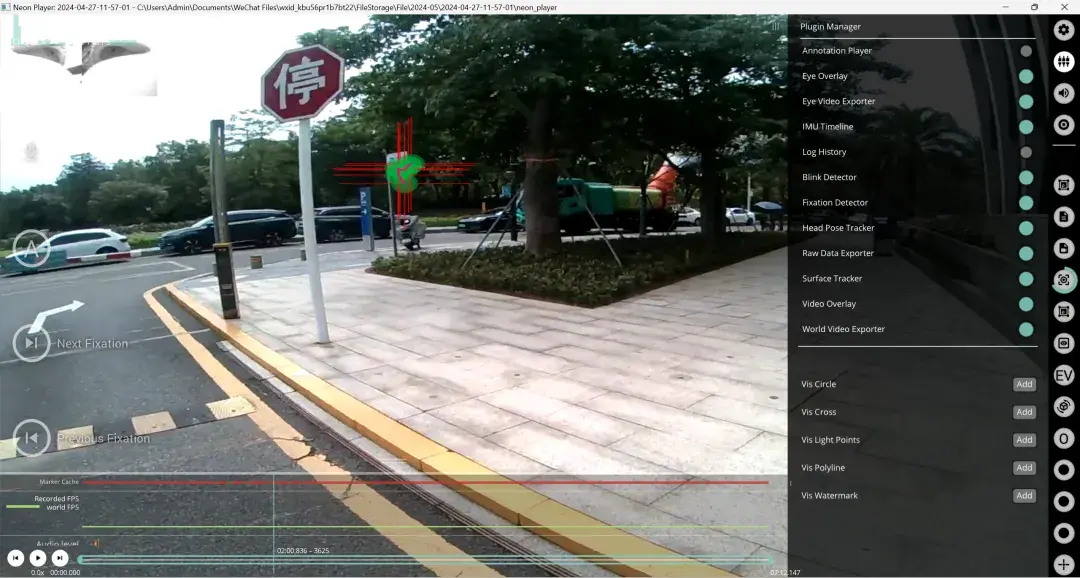Open General Settings gear icon in sidebar
This screenshot has width=1080, height=578.
click(x=1064, y=30)
